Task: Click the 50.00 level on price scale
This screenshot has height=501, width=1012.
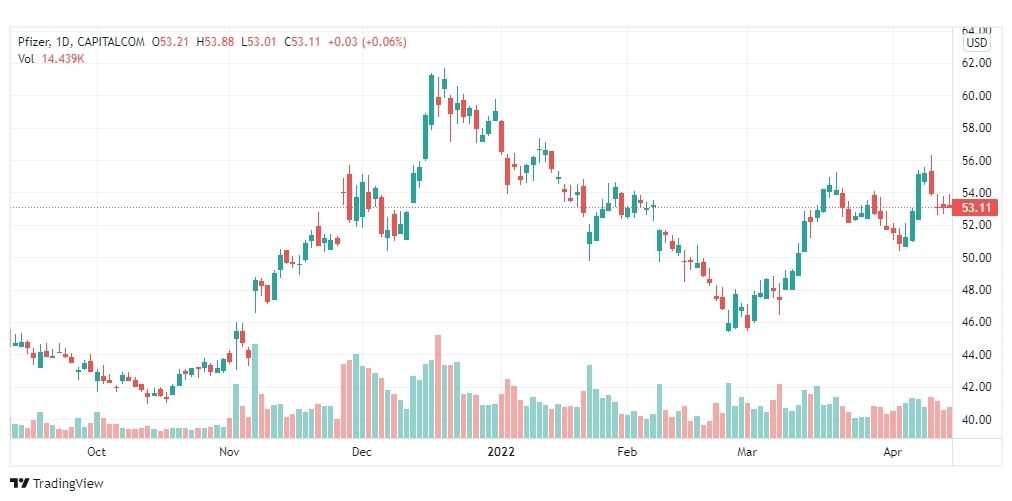Action: pos(976,258)
